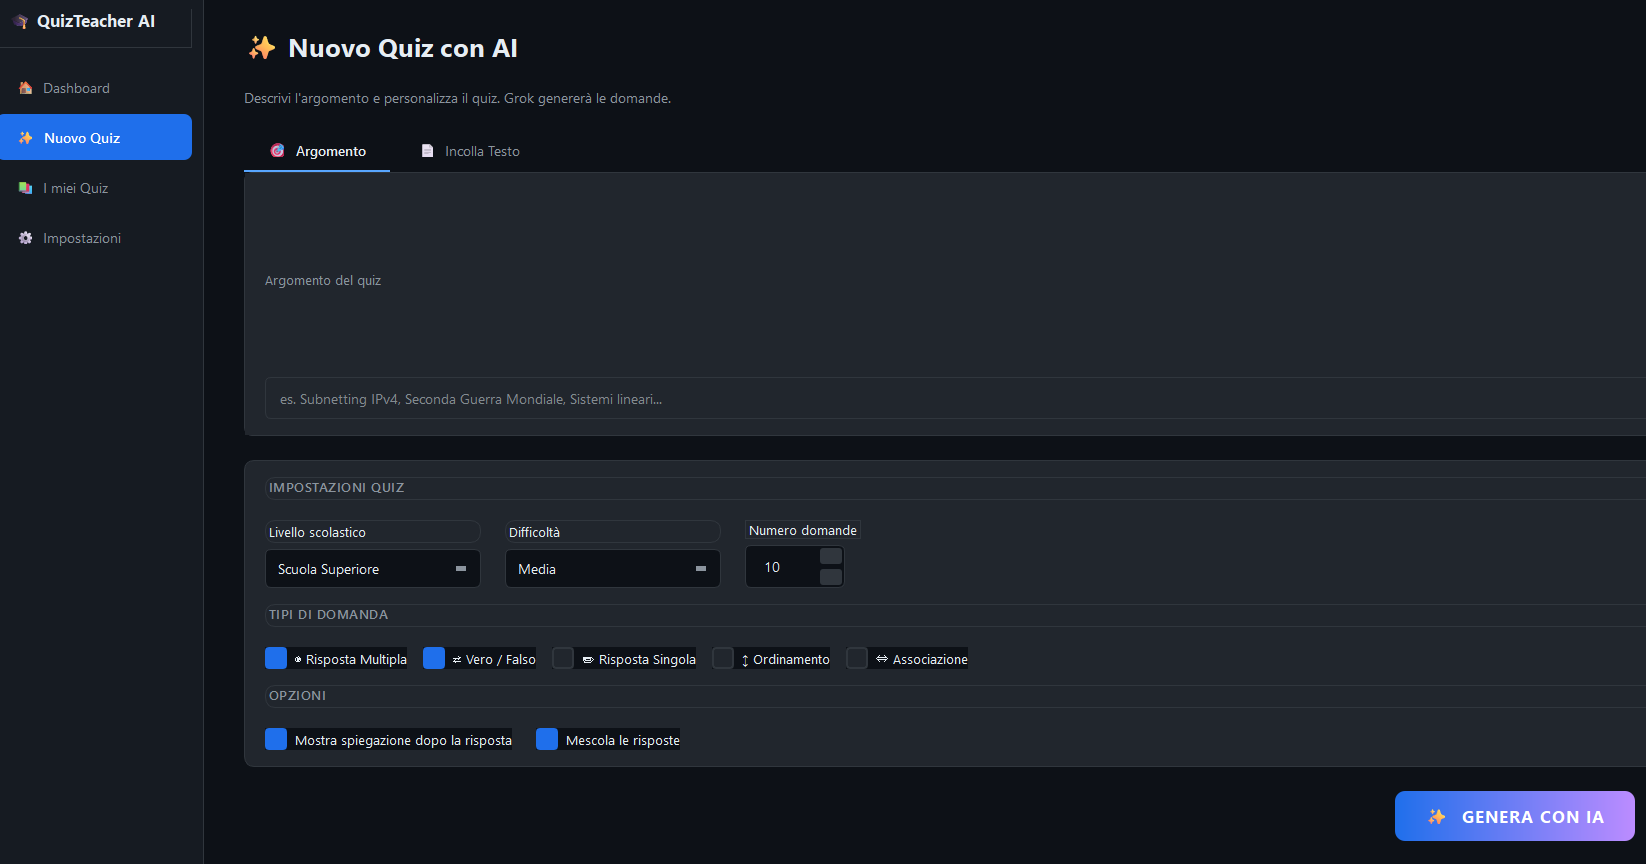The height and width of the screenshot is (864, 1646).
Task: Click the sparkle icon beside Nuovo Quiz
Action: [26, 138]
